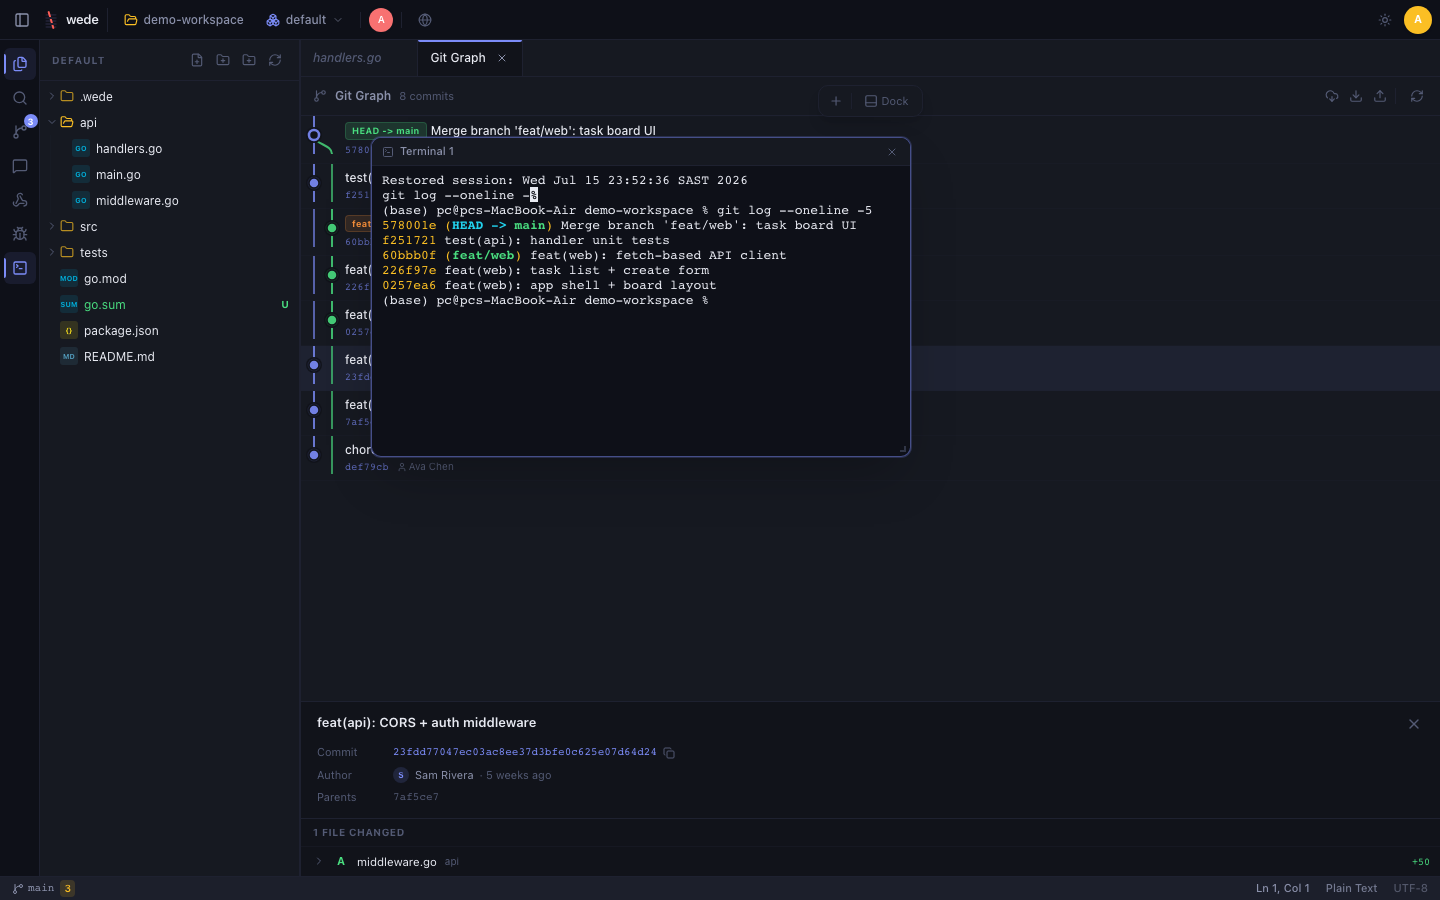Expand the tests folder
This screenshot has height=900, width=1440.
[x=170, y=253]
